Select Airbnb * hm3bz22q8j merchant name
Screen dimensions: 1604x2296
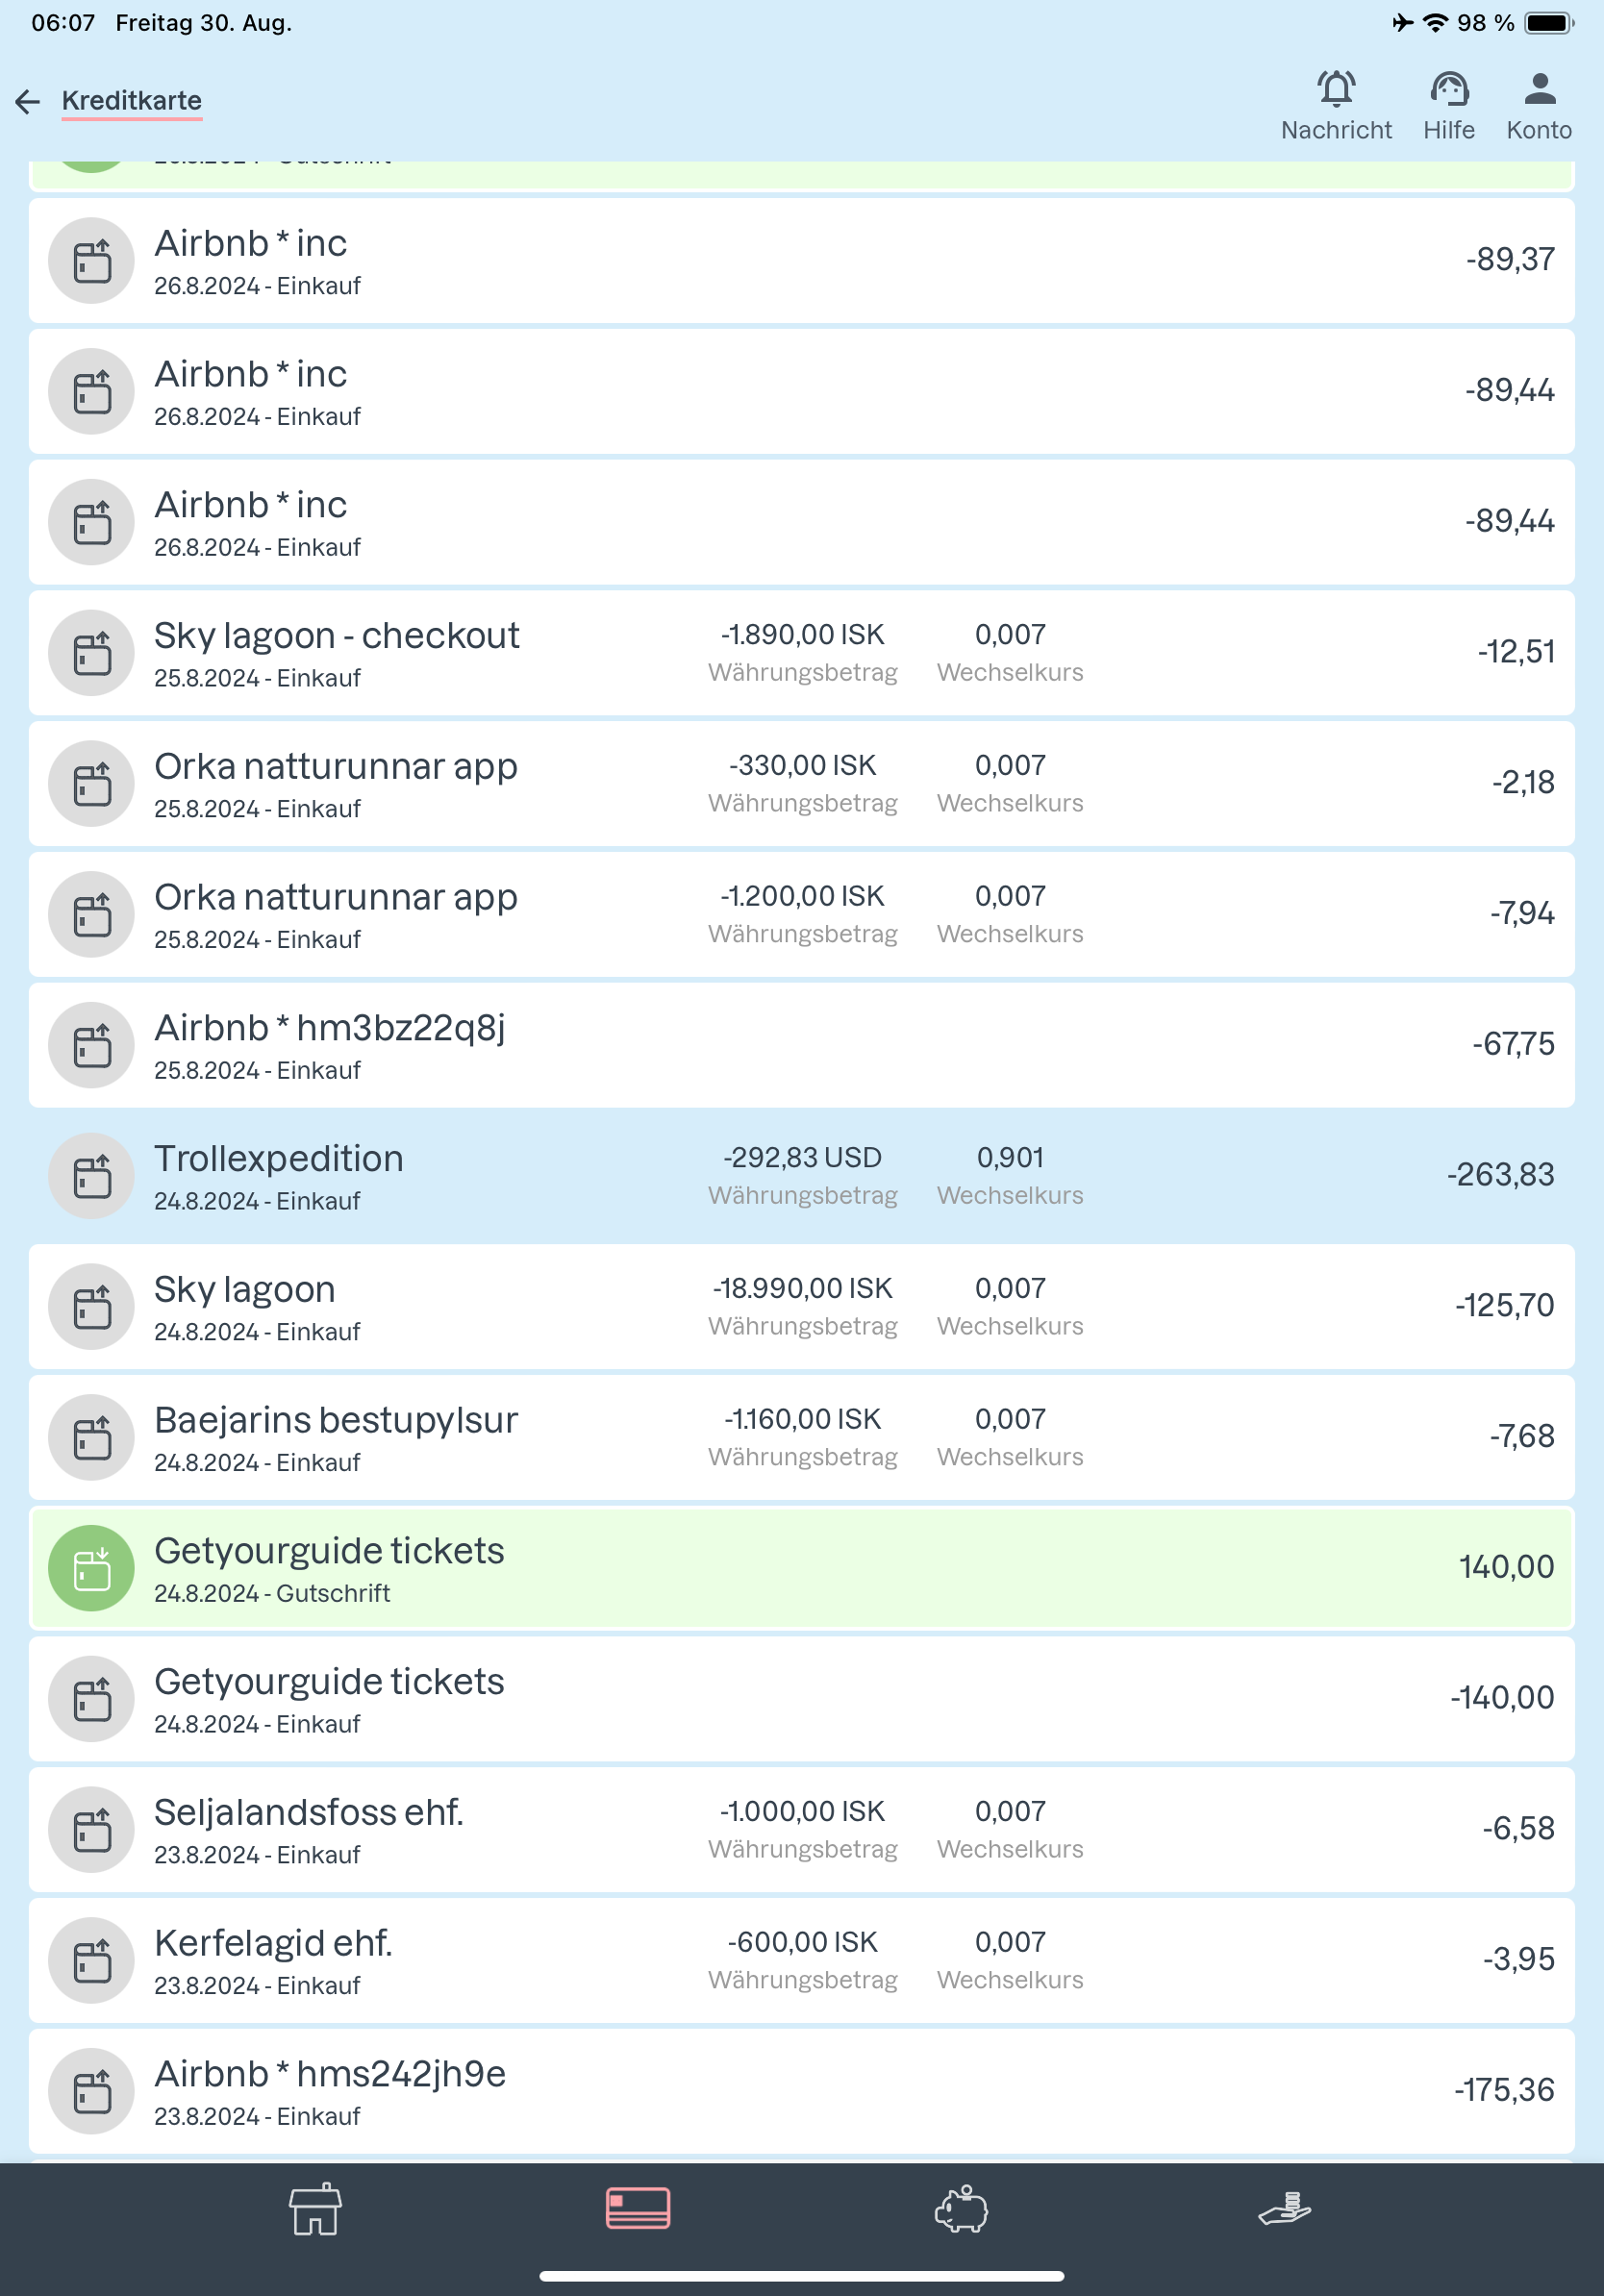[x=330, y=1028]
